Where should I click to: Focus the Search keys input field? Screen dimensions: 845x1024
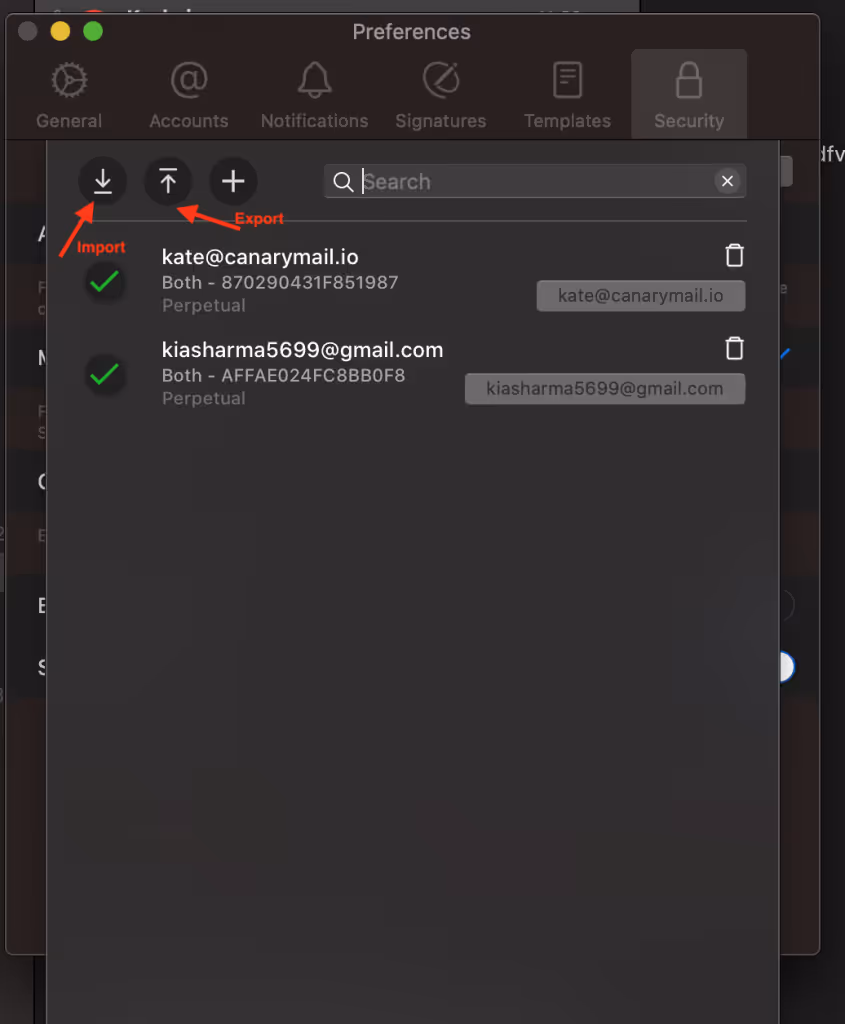(535, 181)
